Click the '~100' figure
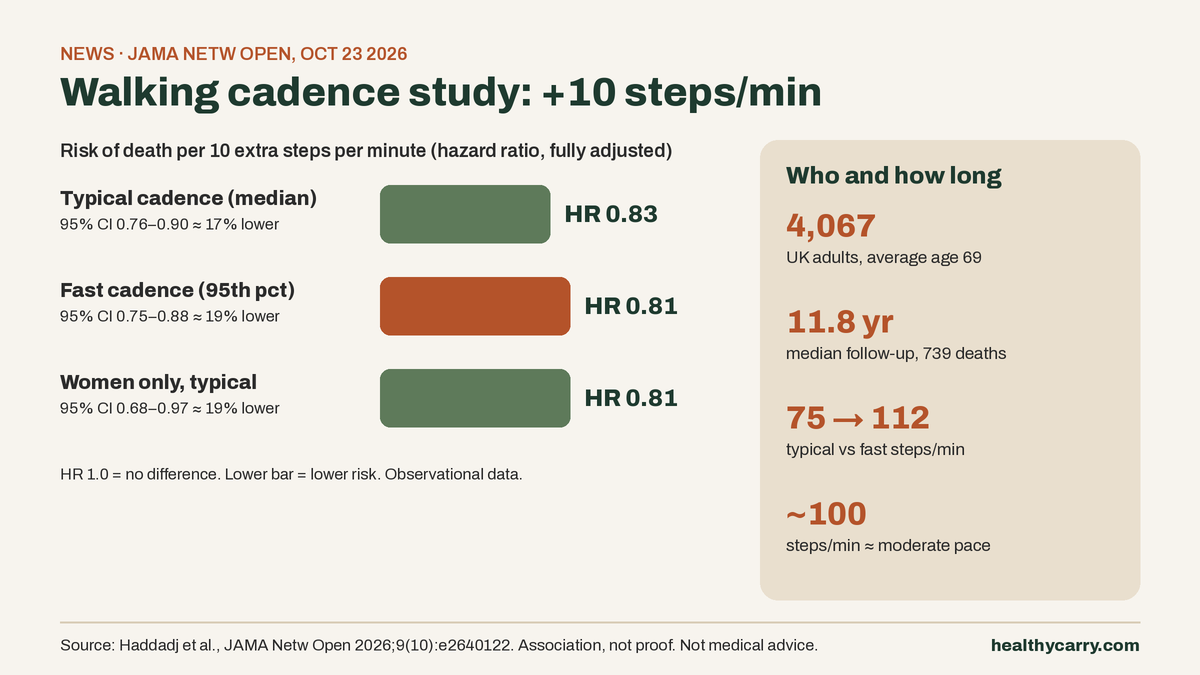 pos(826,514)
